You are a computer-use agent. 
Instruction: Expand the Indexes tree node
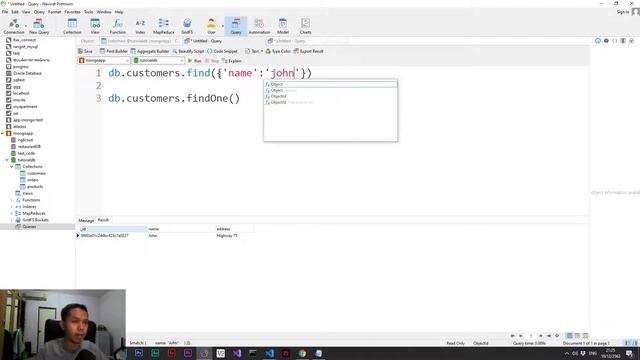11,207
